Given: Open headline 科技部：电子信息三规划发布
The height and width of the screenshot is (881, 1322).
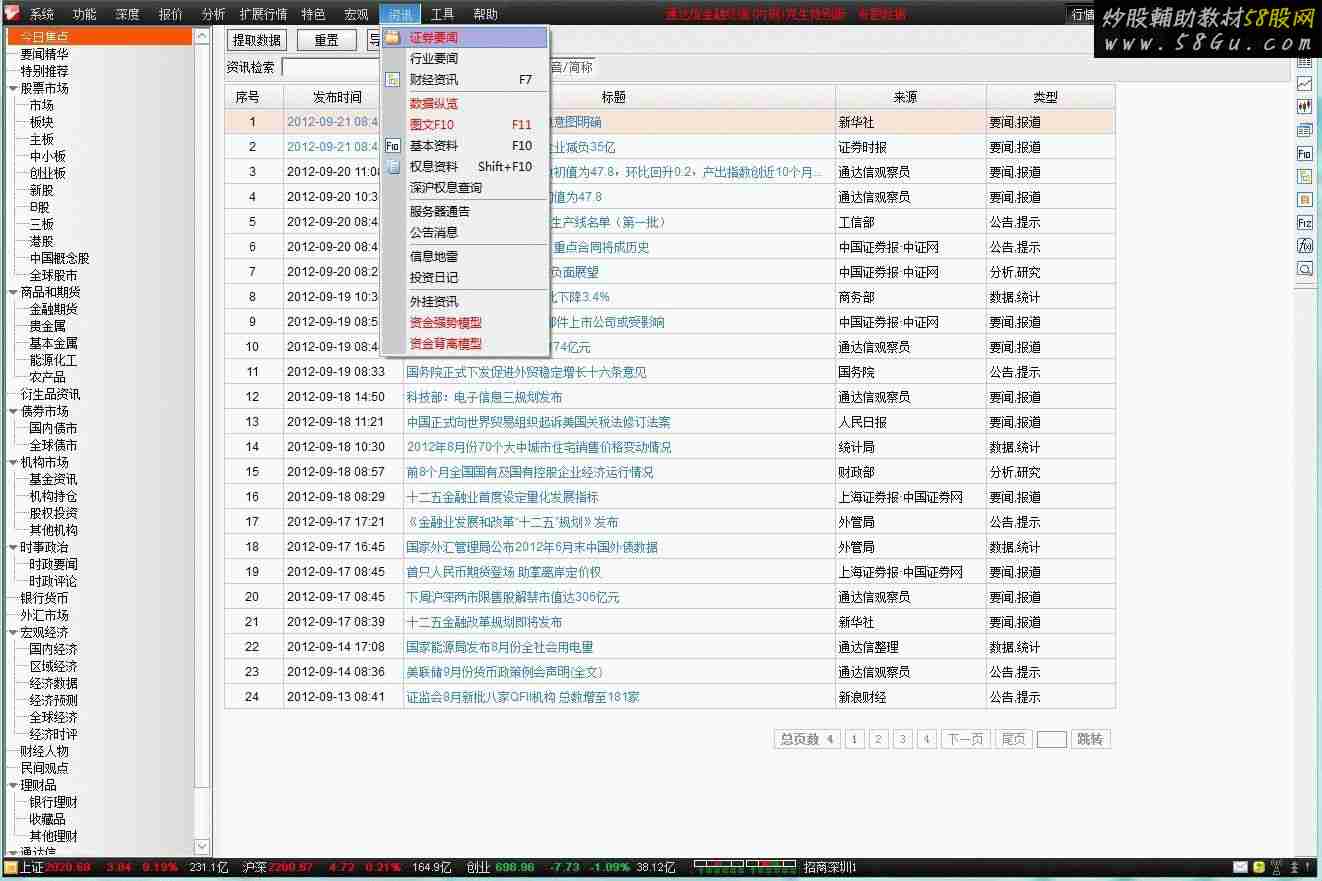Looking at the screenshot, I should click(x=484, y=397).
